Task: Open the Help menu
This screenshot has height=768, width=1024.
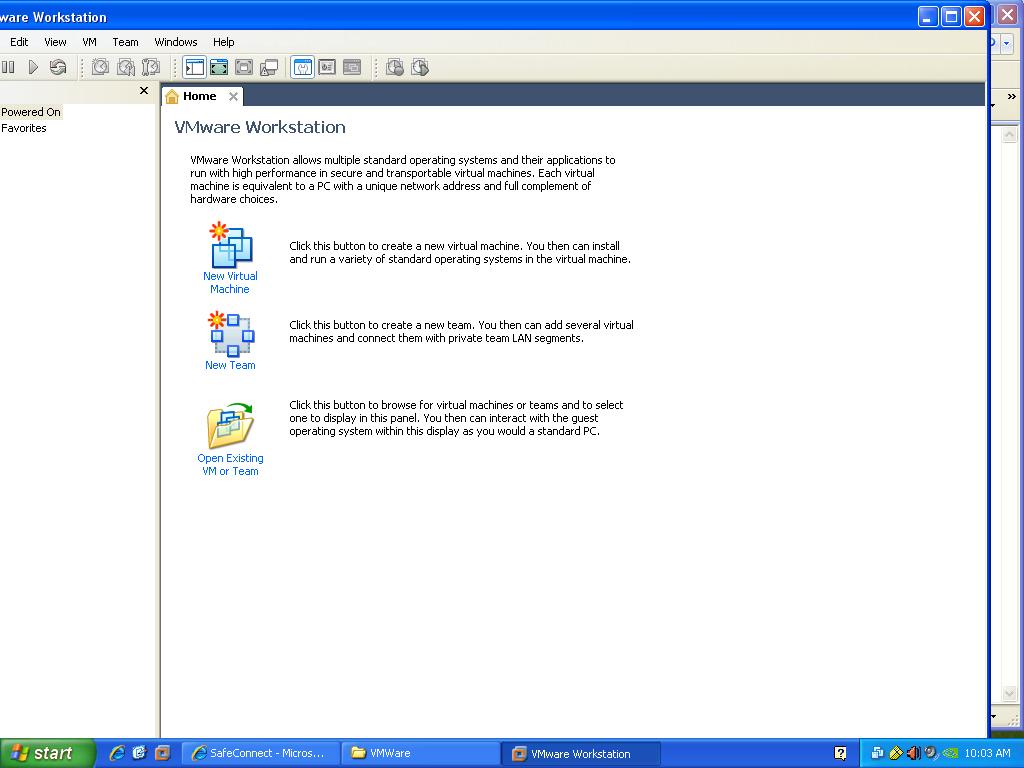Action: pyautogui.click(x=223, y=42)
